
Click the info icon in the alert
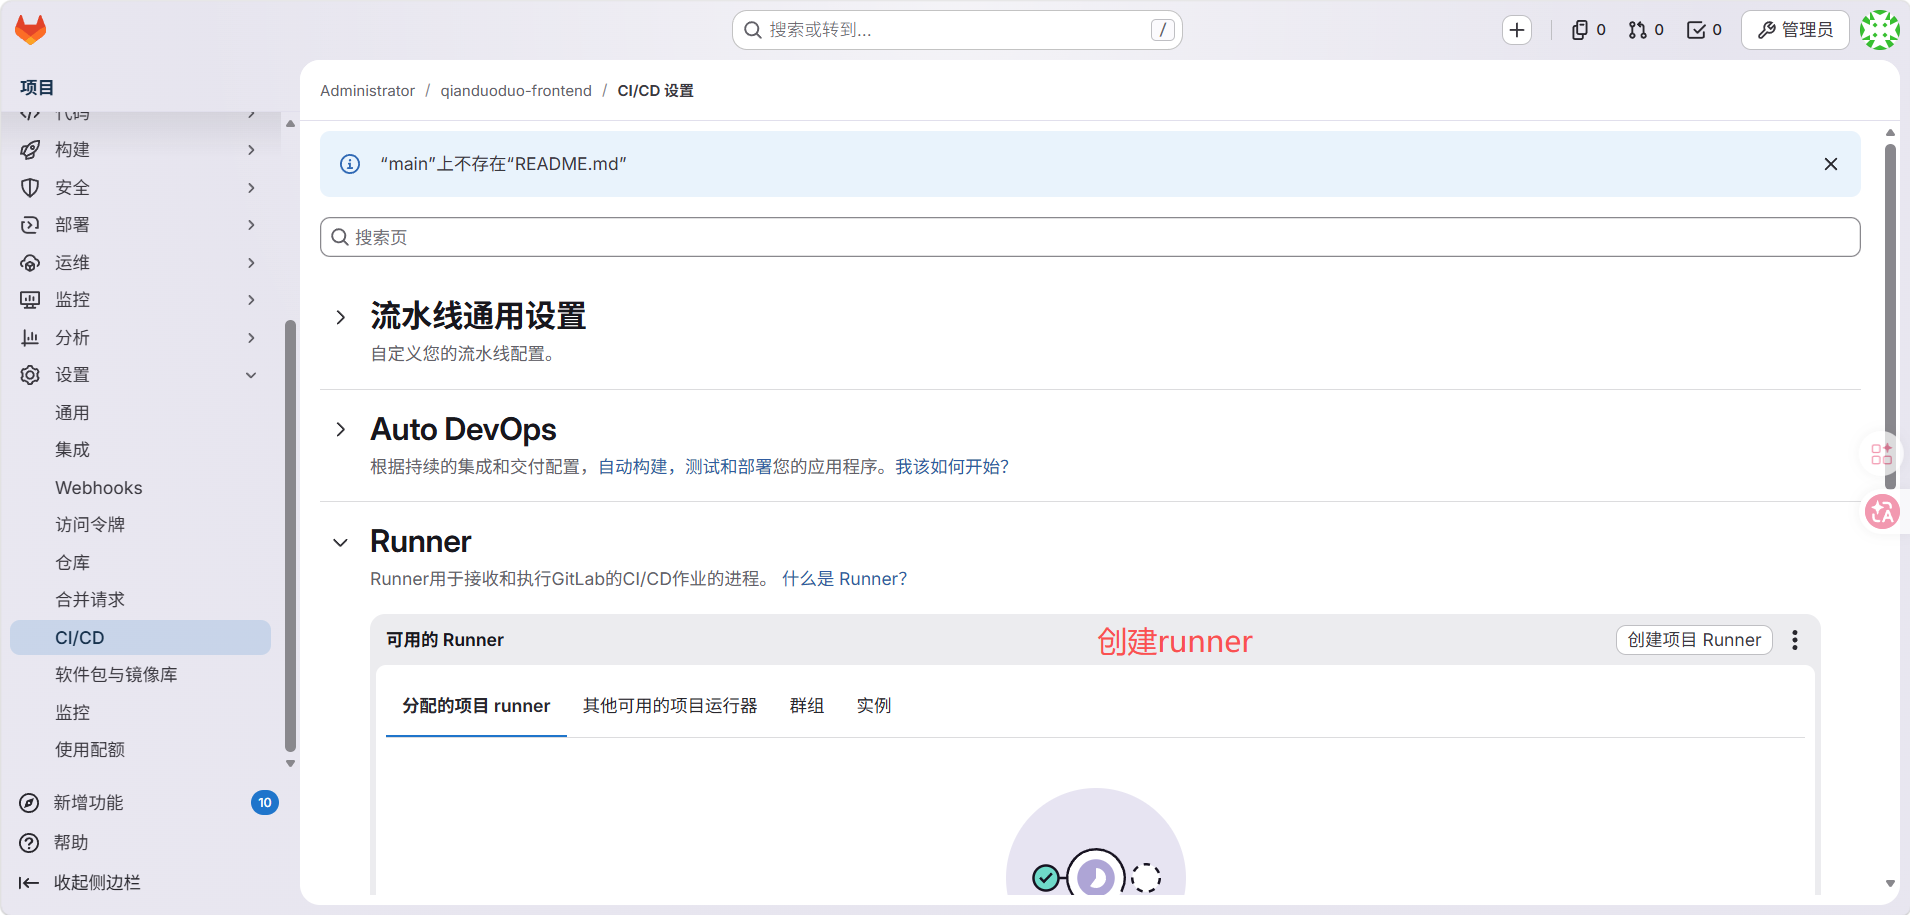pyautogui.click(x=350, y=164)
